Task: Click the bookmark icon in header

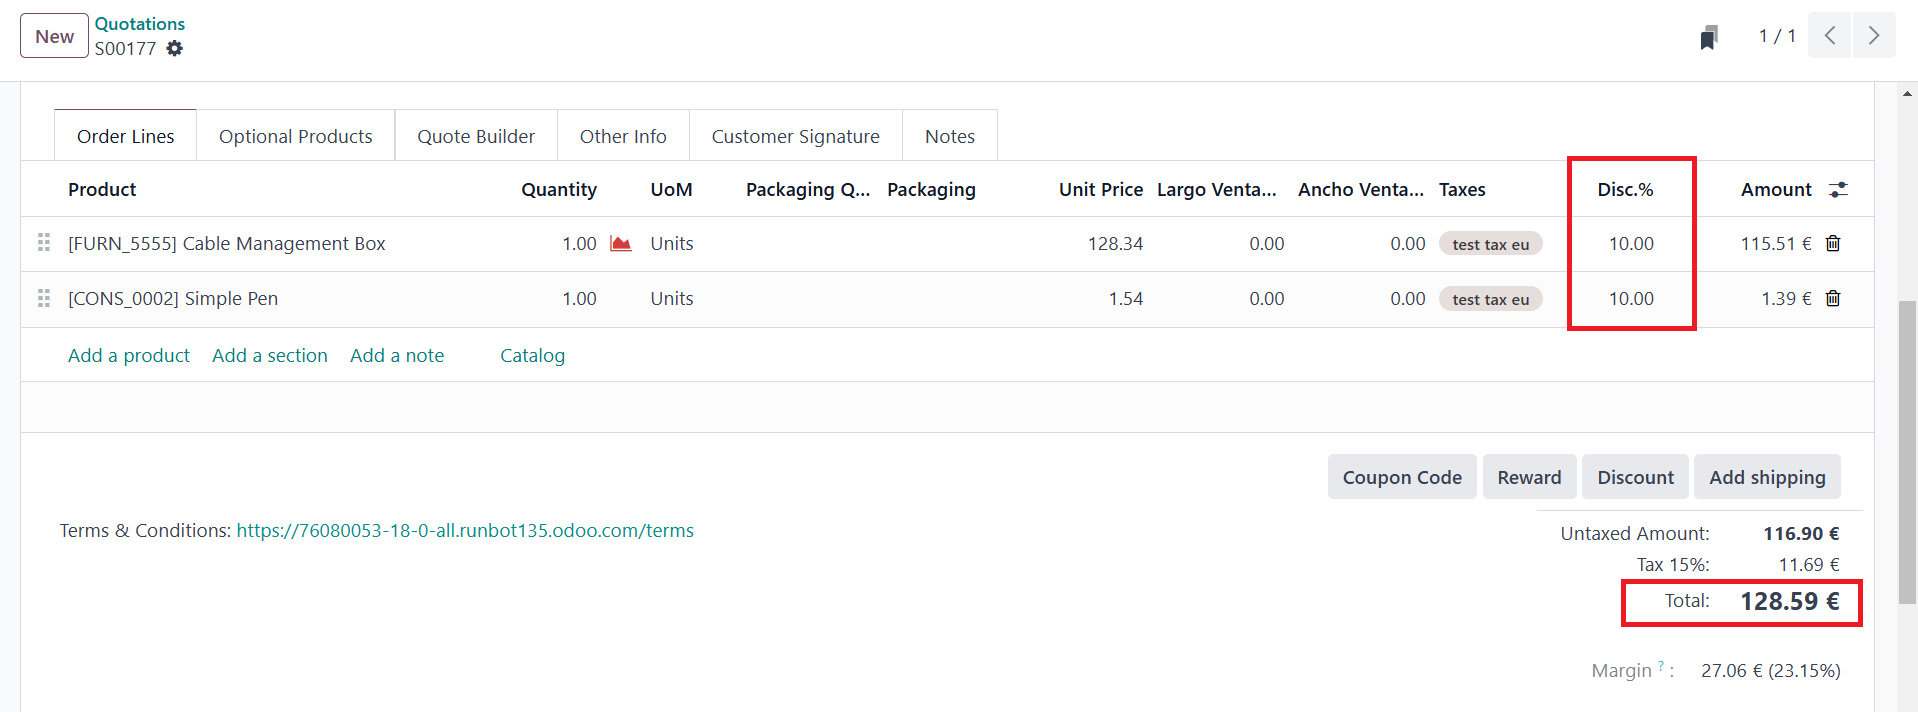Action: [1709, 38]
